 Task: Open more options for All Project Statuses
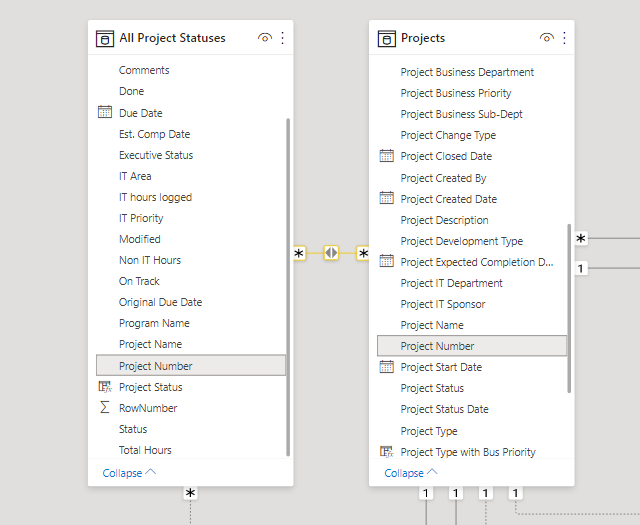coord(282,38)
